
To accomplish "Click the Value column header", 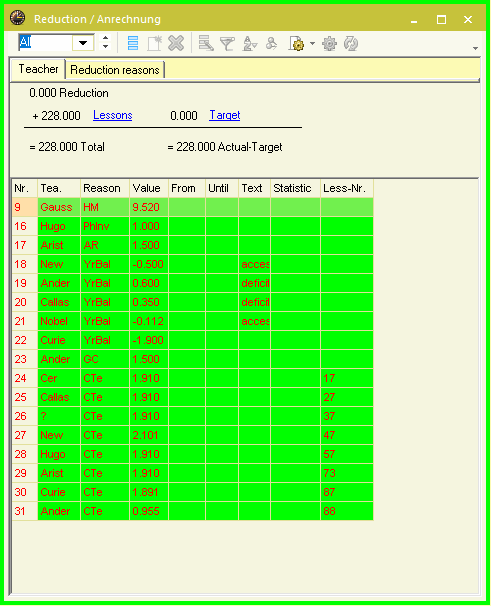I will click(x=149, y=188).
